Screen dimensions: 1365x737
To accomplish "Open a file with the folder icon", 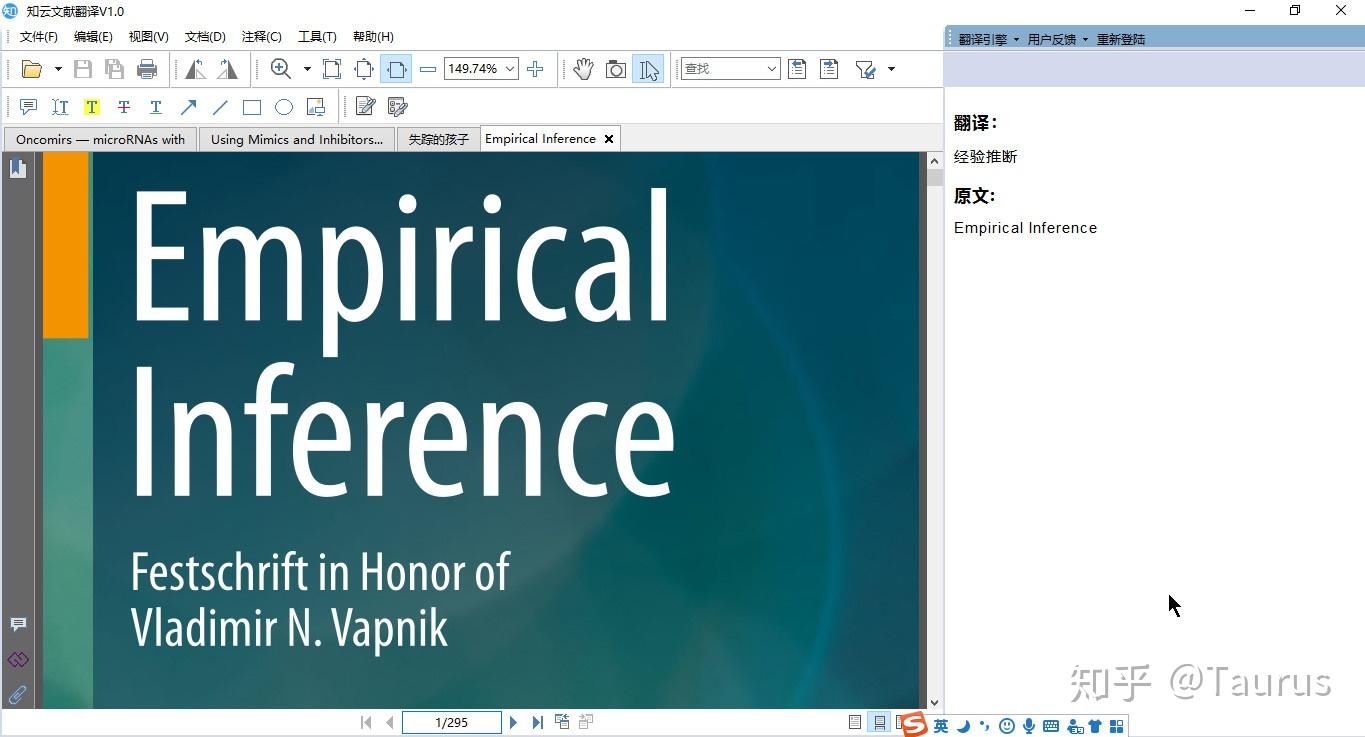I will 32,69.
